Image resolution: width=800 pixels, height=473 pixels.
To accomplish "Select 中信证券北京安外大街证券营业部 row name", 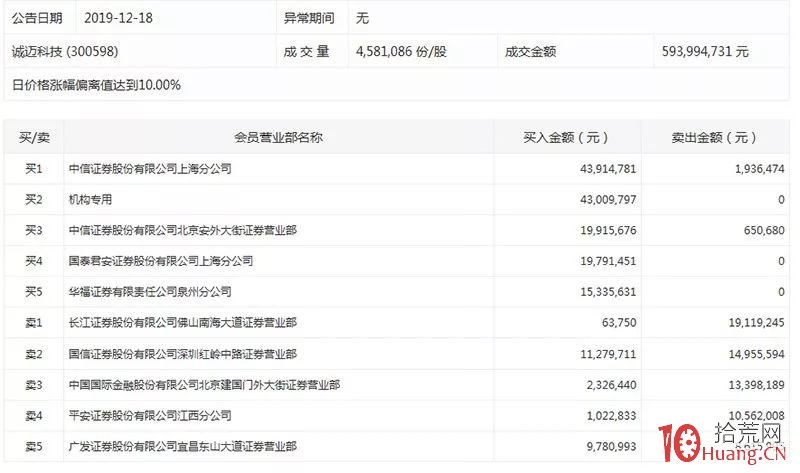I will pyautogui.click(x=183, y=230).
